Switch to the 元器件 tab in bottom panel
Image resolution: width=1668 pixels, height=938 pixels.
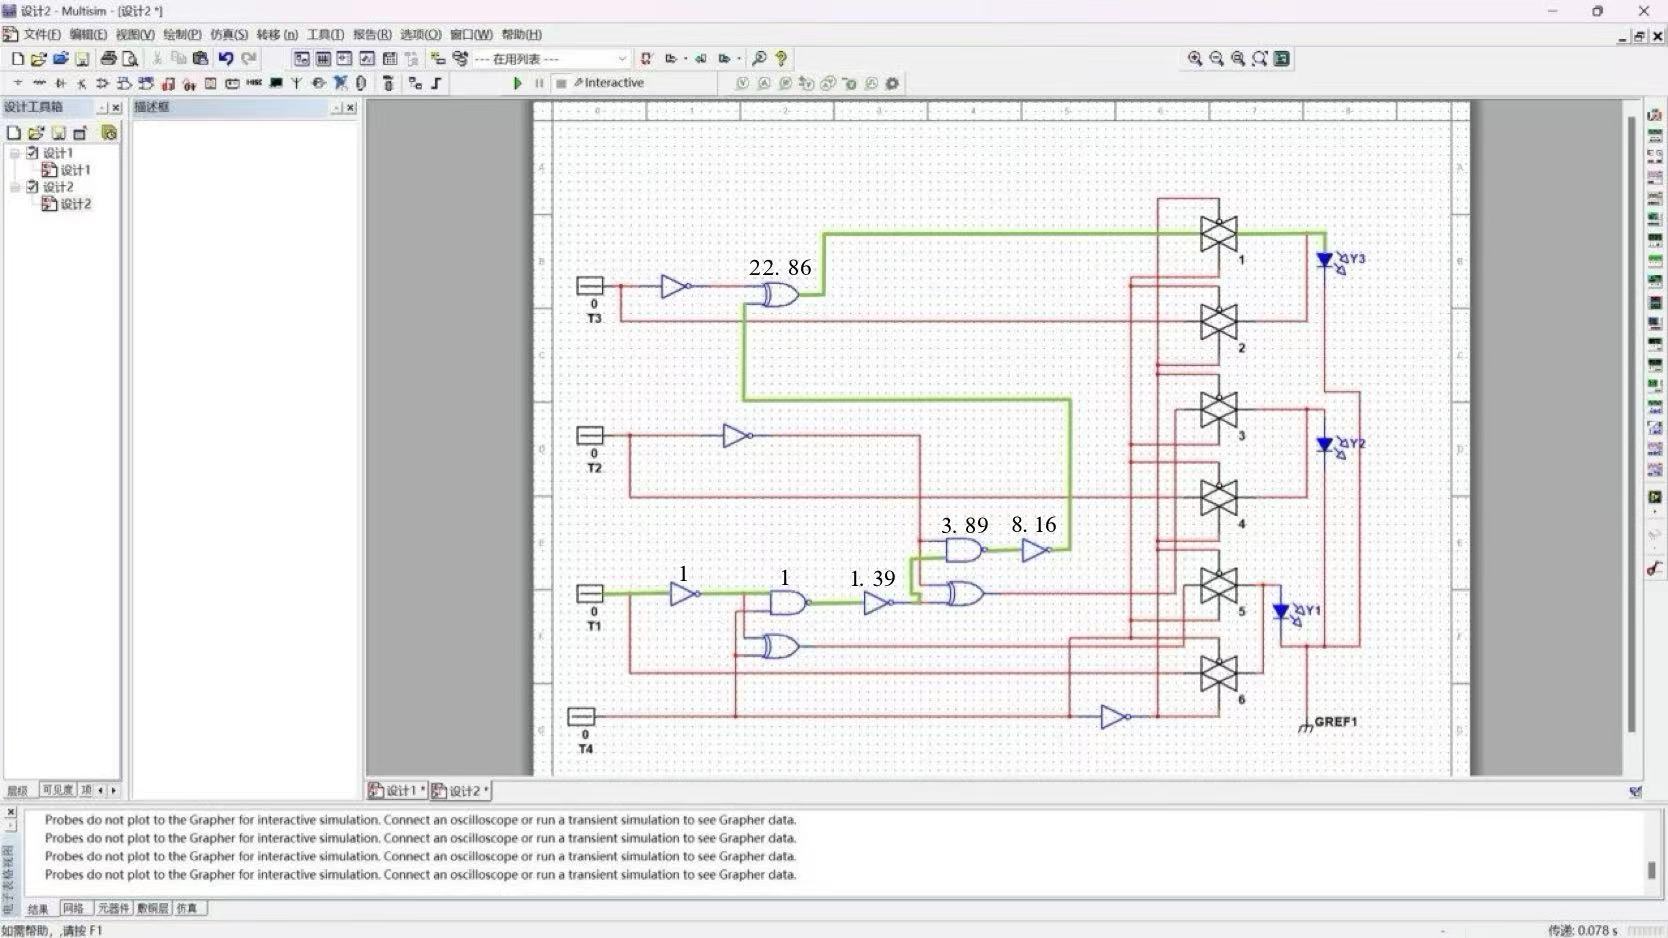click(113, 908)
